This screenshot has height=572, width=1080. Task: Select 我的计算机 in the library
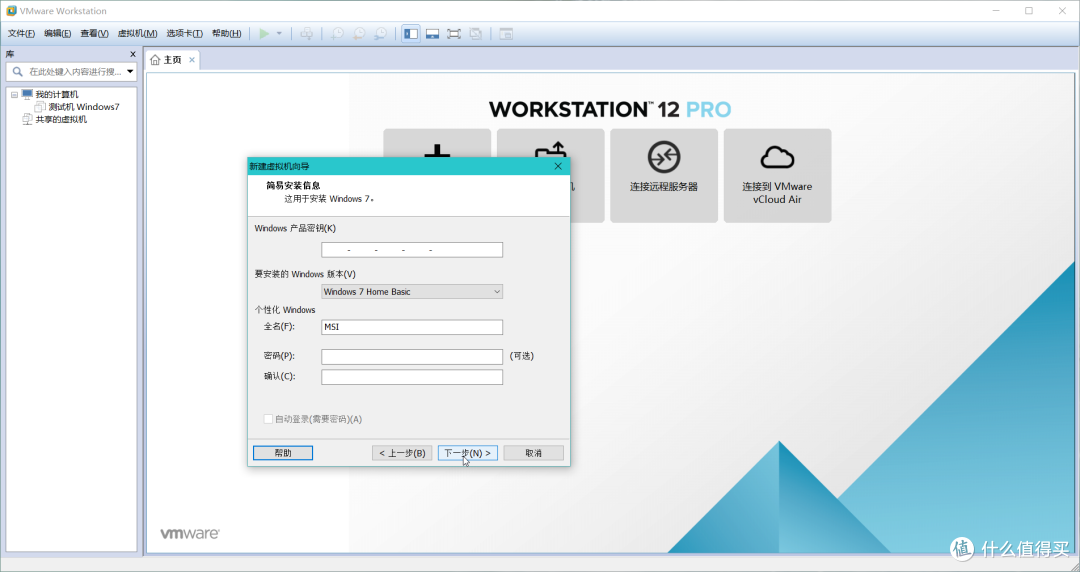[x=56, y=94]
